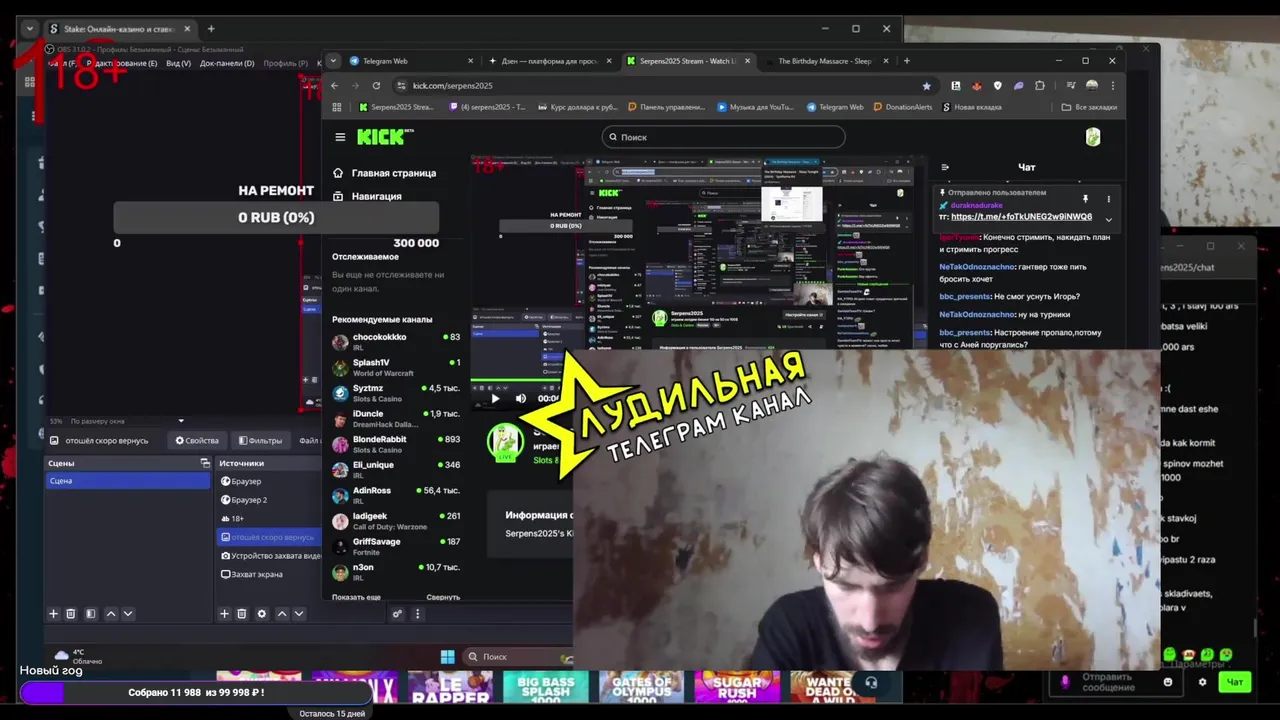Click green Чат send button
Viewport: 1280px width, 720px height.
point(1235,682)
